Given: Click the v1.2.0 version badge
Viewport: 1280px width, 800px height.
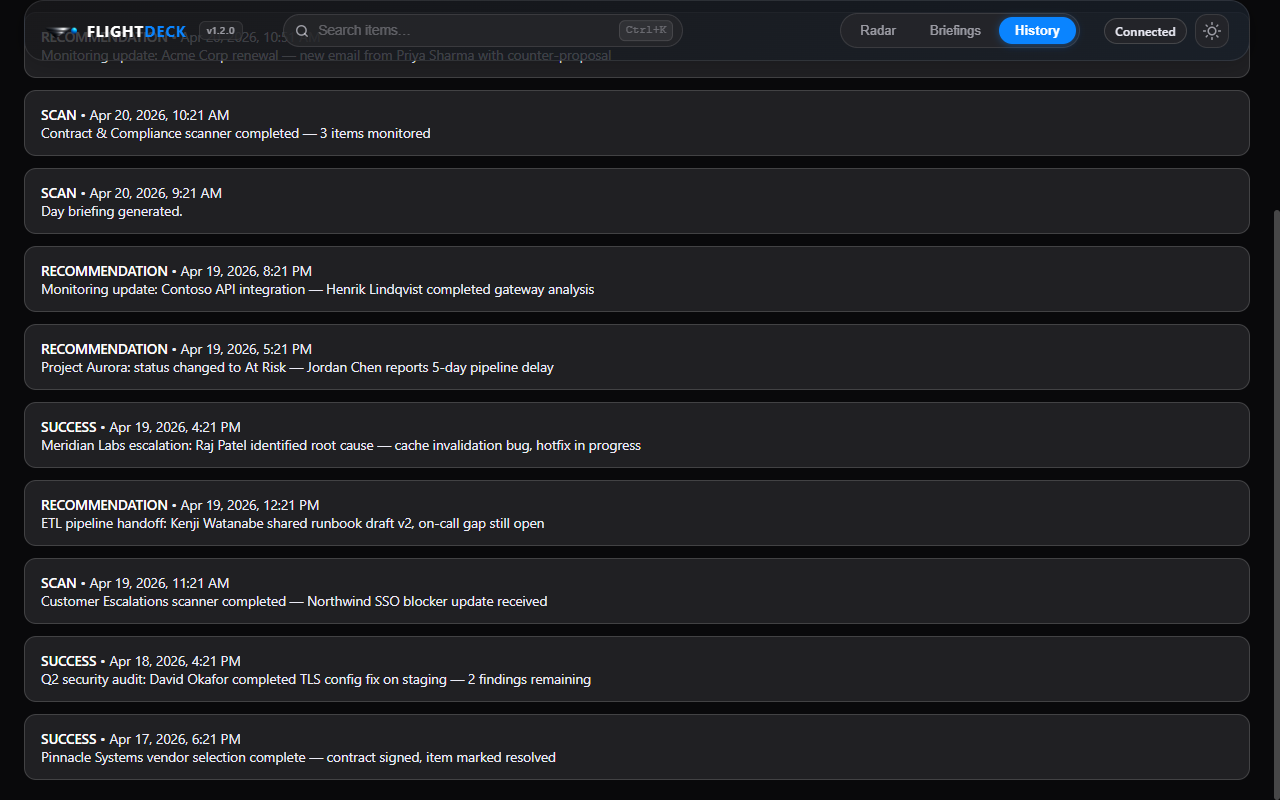Looking at the screenshot, I should [x=221, y=31].
